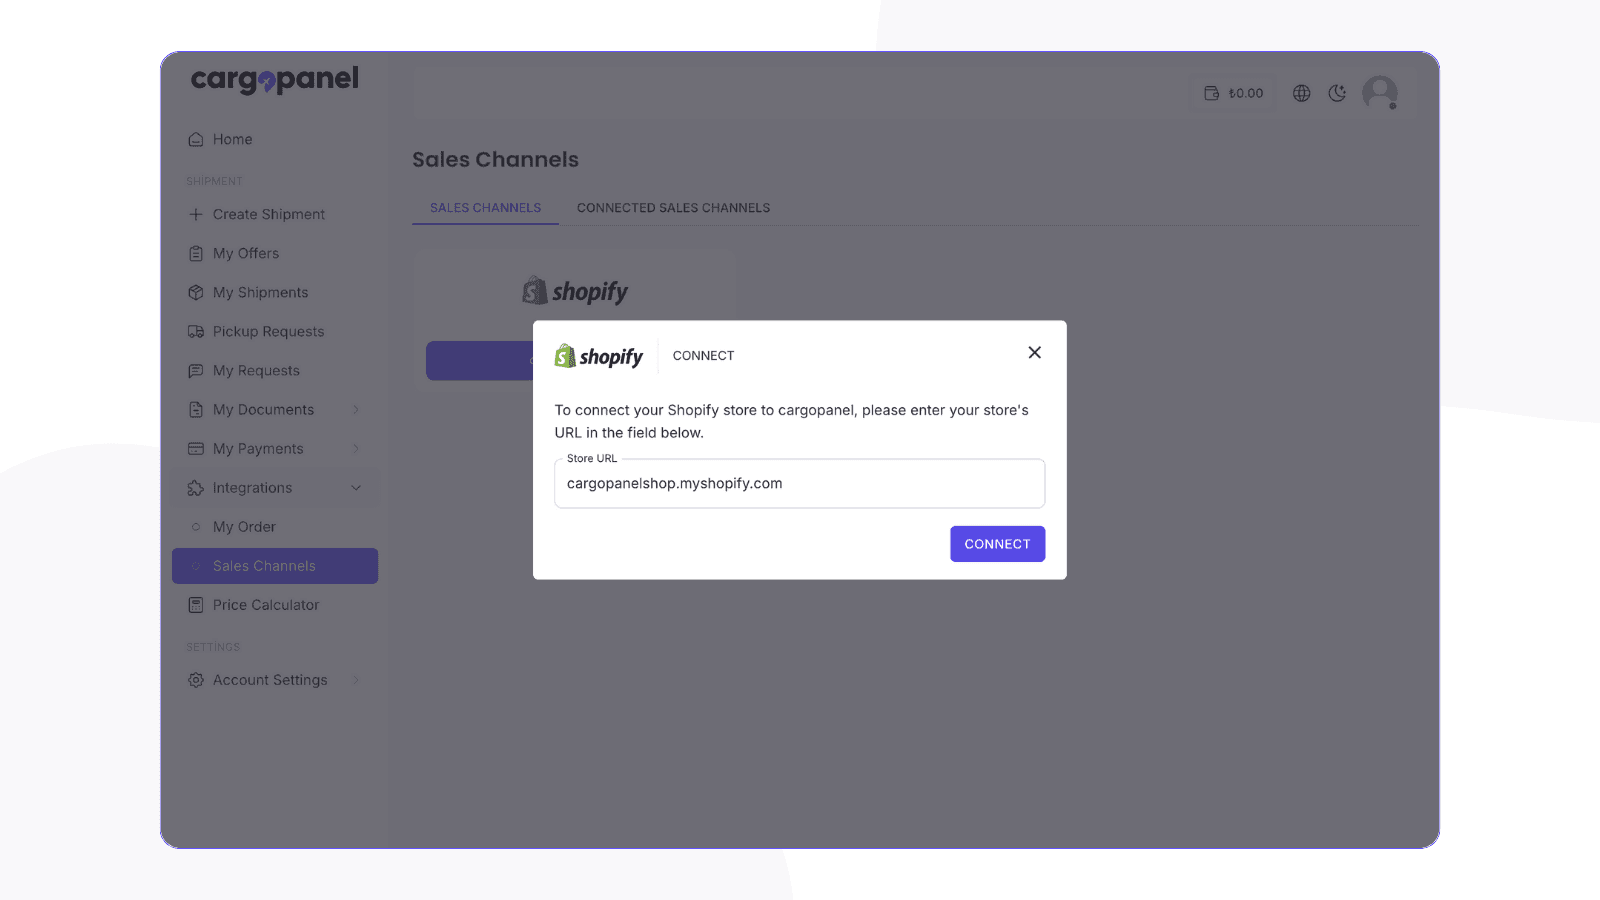Open the Price Calculator icon in sidebar
This screenshot has width=1600, height=900.
[x=196, y=604]
